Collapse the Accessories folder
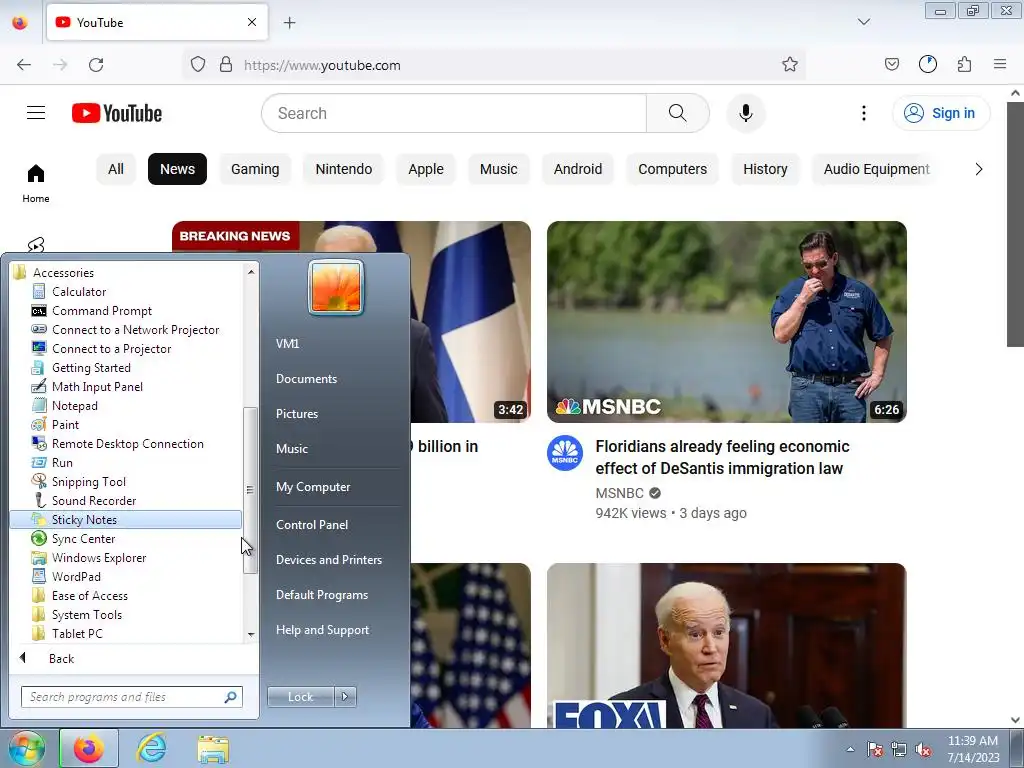 tap(63, 273)
